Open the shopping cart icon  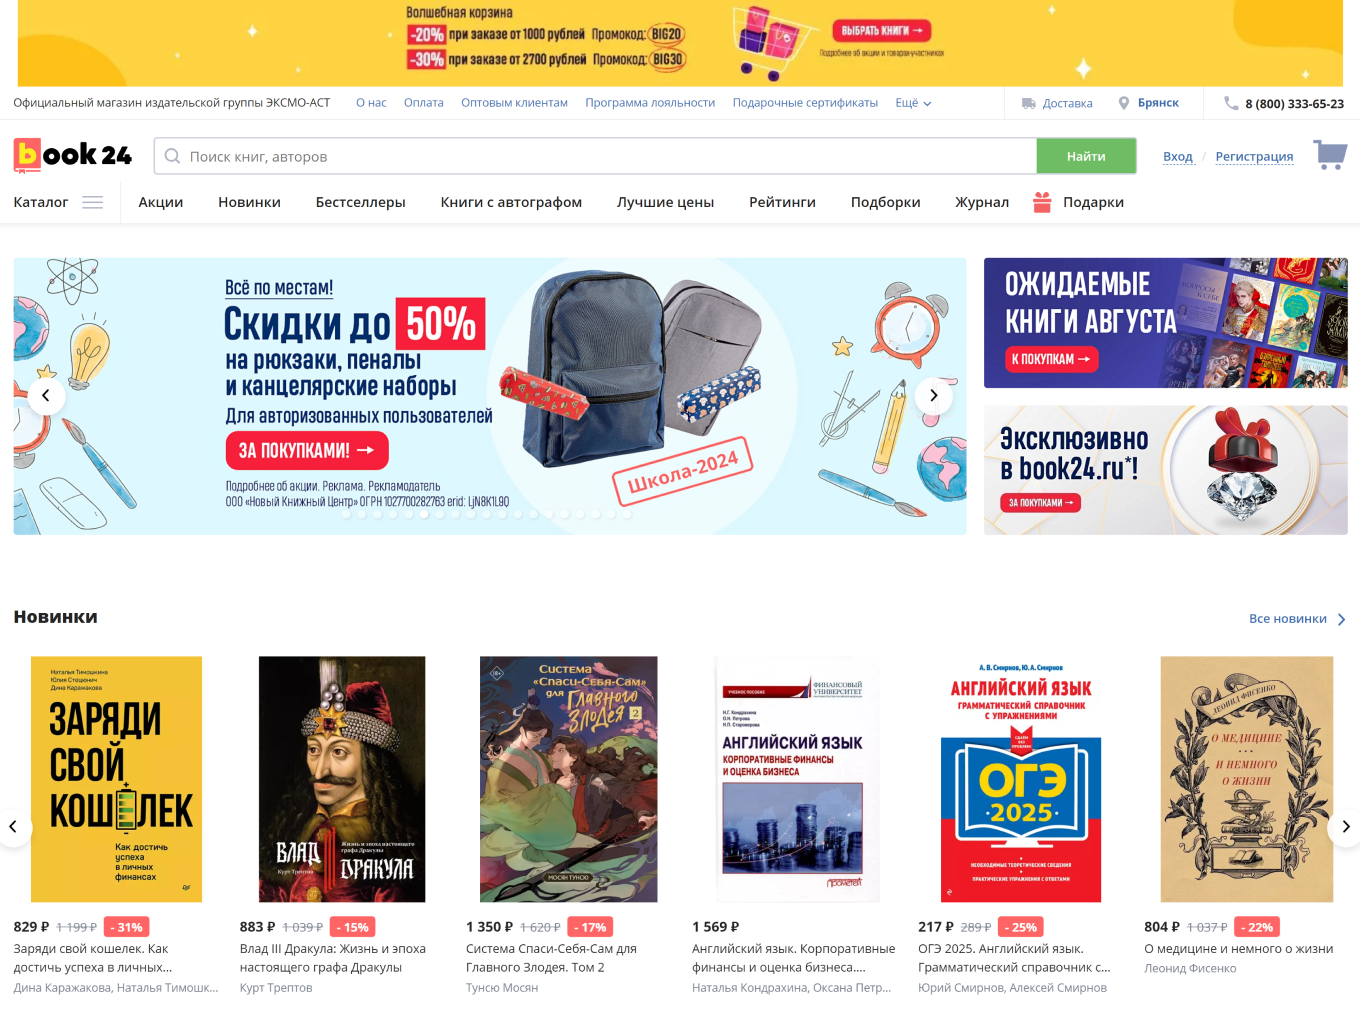click(1330, 155)
